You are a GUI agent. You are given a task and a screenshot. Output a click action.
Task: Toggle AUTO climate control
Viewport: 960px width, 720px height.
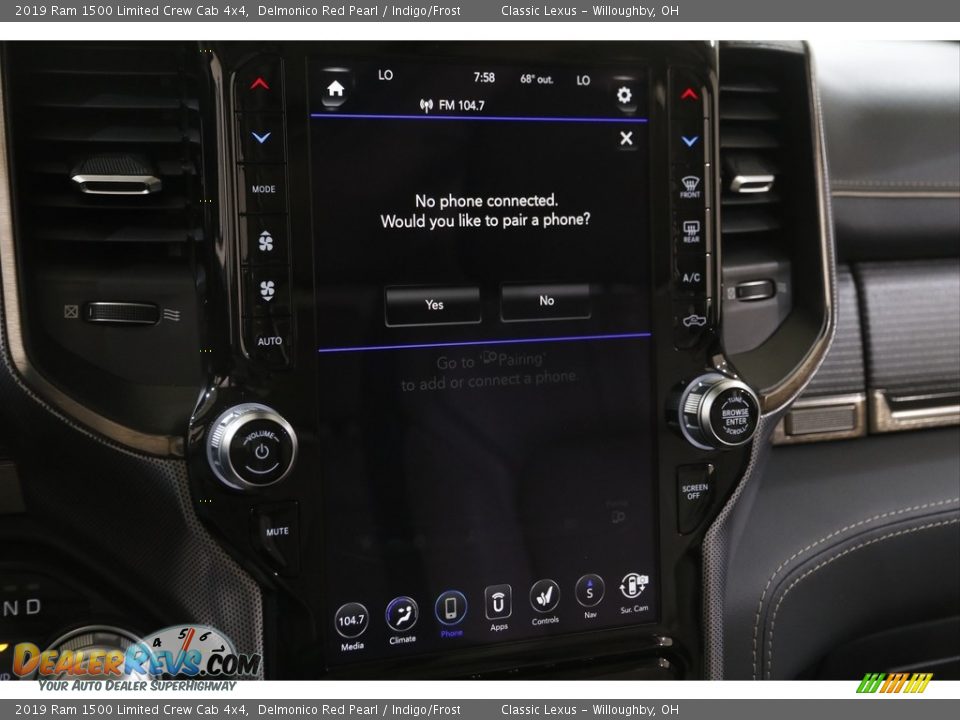click(269, 341)
